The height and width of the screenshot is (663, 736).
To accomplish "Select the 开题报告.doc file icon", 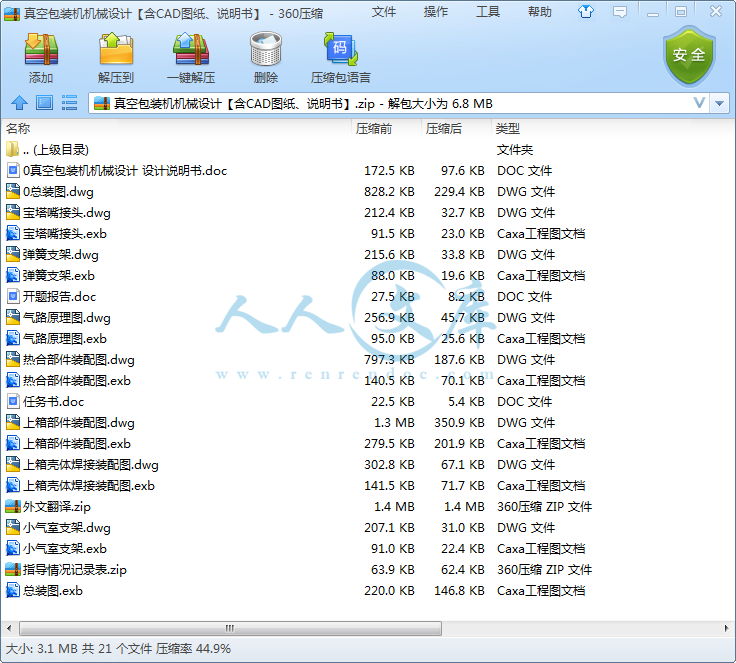I will tap(13, 296).
